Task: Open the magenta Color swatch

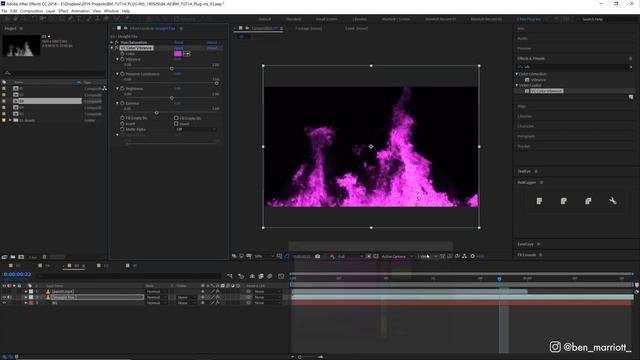Action: [178, 53]
